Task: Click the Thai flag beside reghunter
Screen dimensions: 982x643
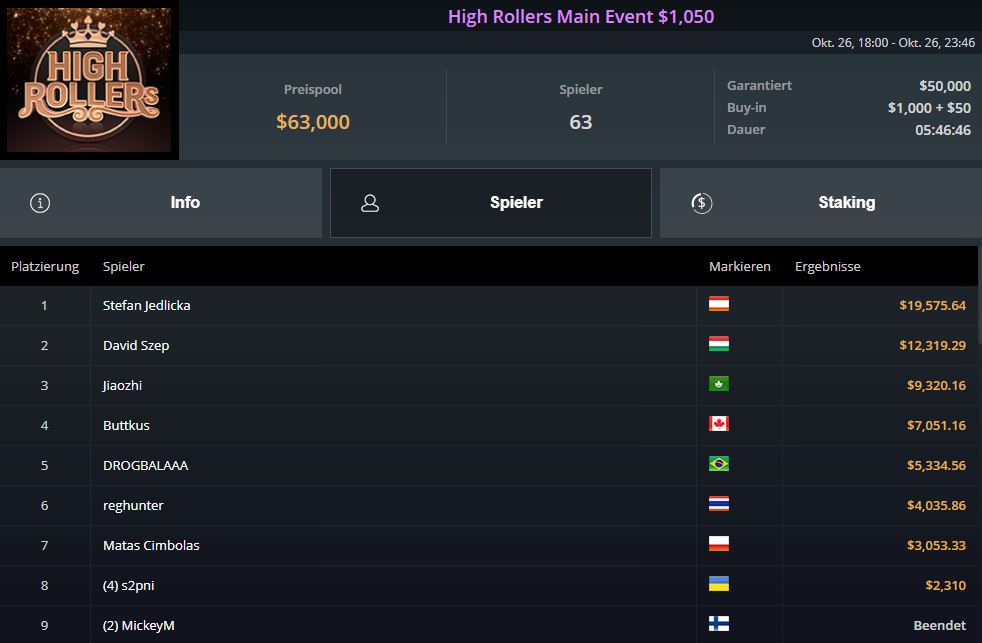Action: click(x=718, y=504)
